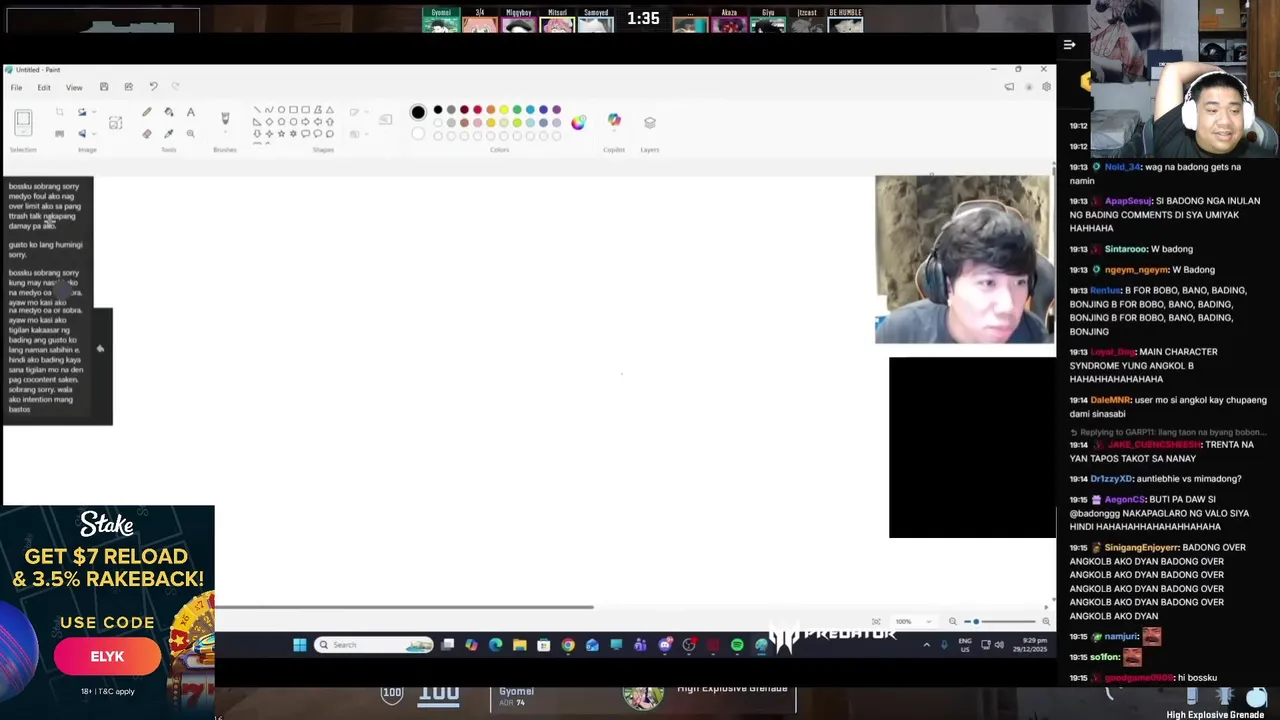
Task: Click the Redo arrow icon
Action: tap(175, 87)
